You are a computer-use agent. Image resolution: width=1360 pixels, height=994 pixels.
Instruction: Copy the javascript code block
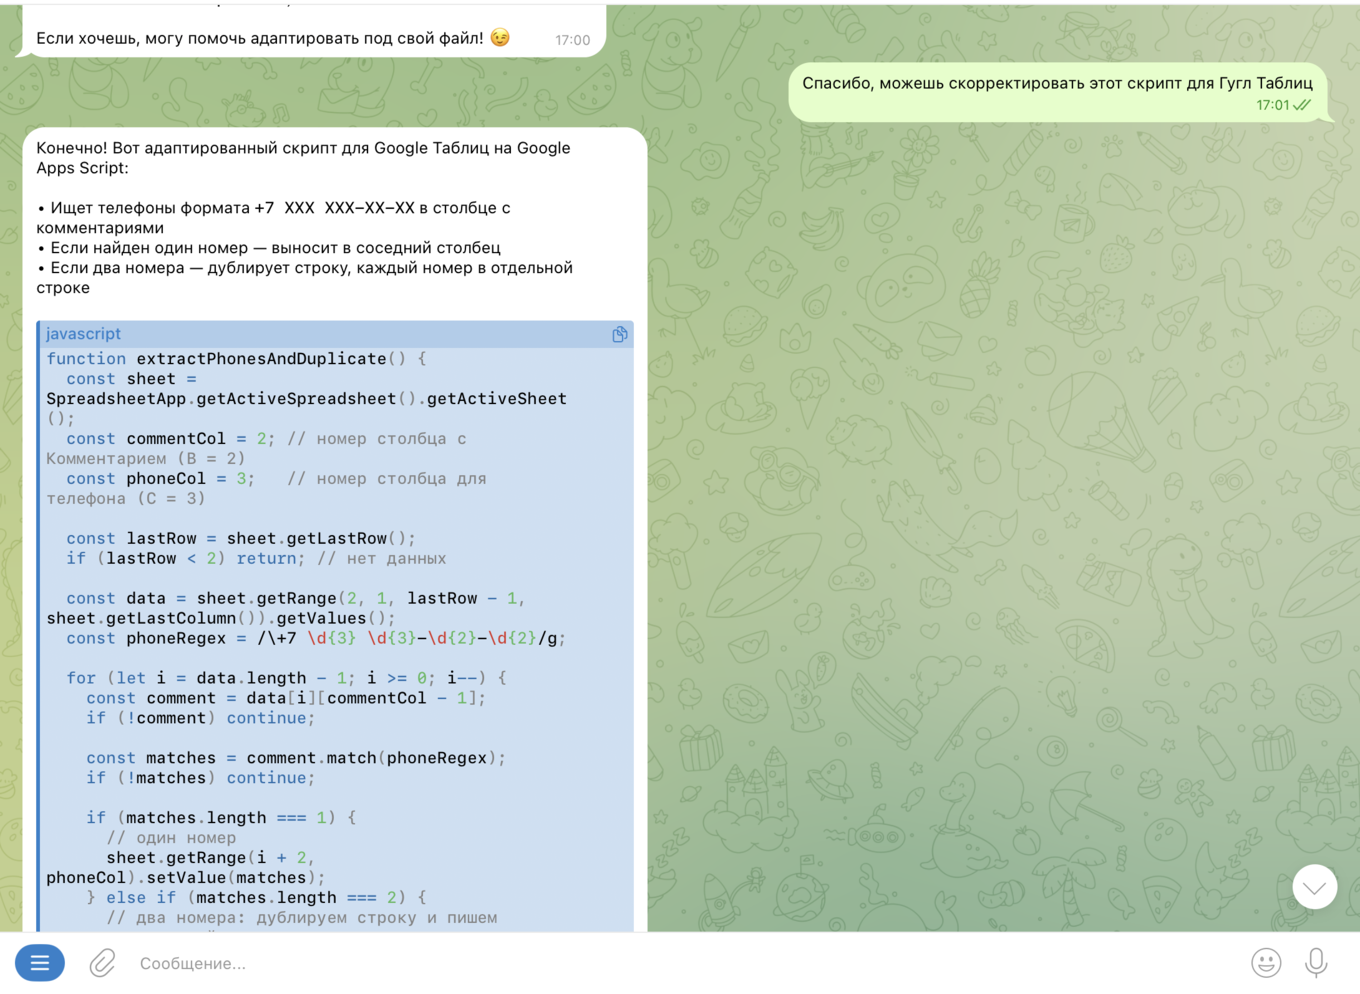(x=620, y=334)
